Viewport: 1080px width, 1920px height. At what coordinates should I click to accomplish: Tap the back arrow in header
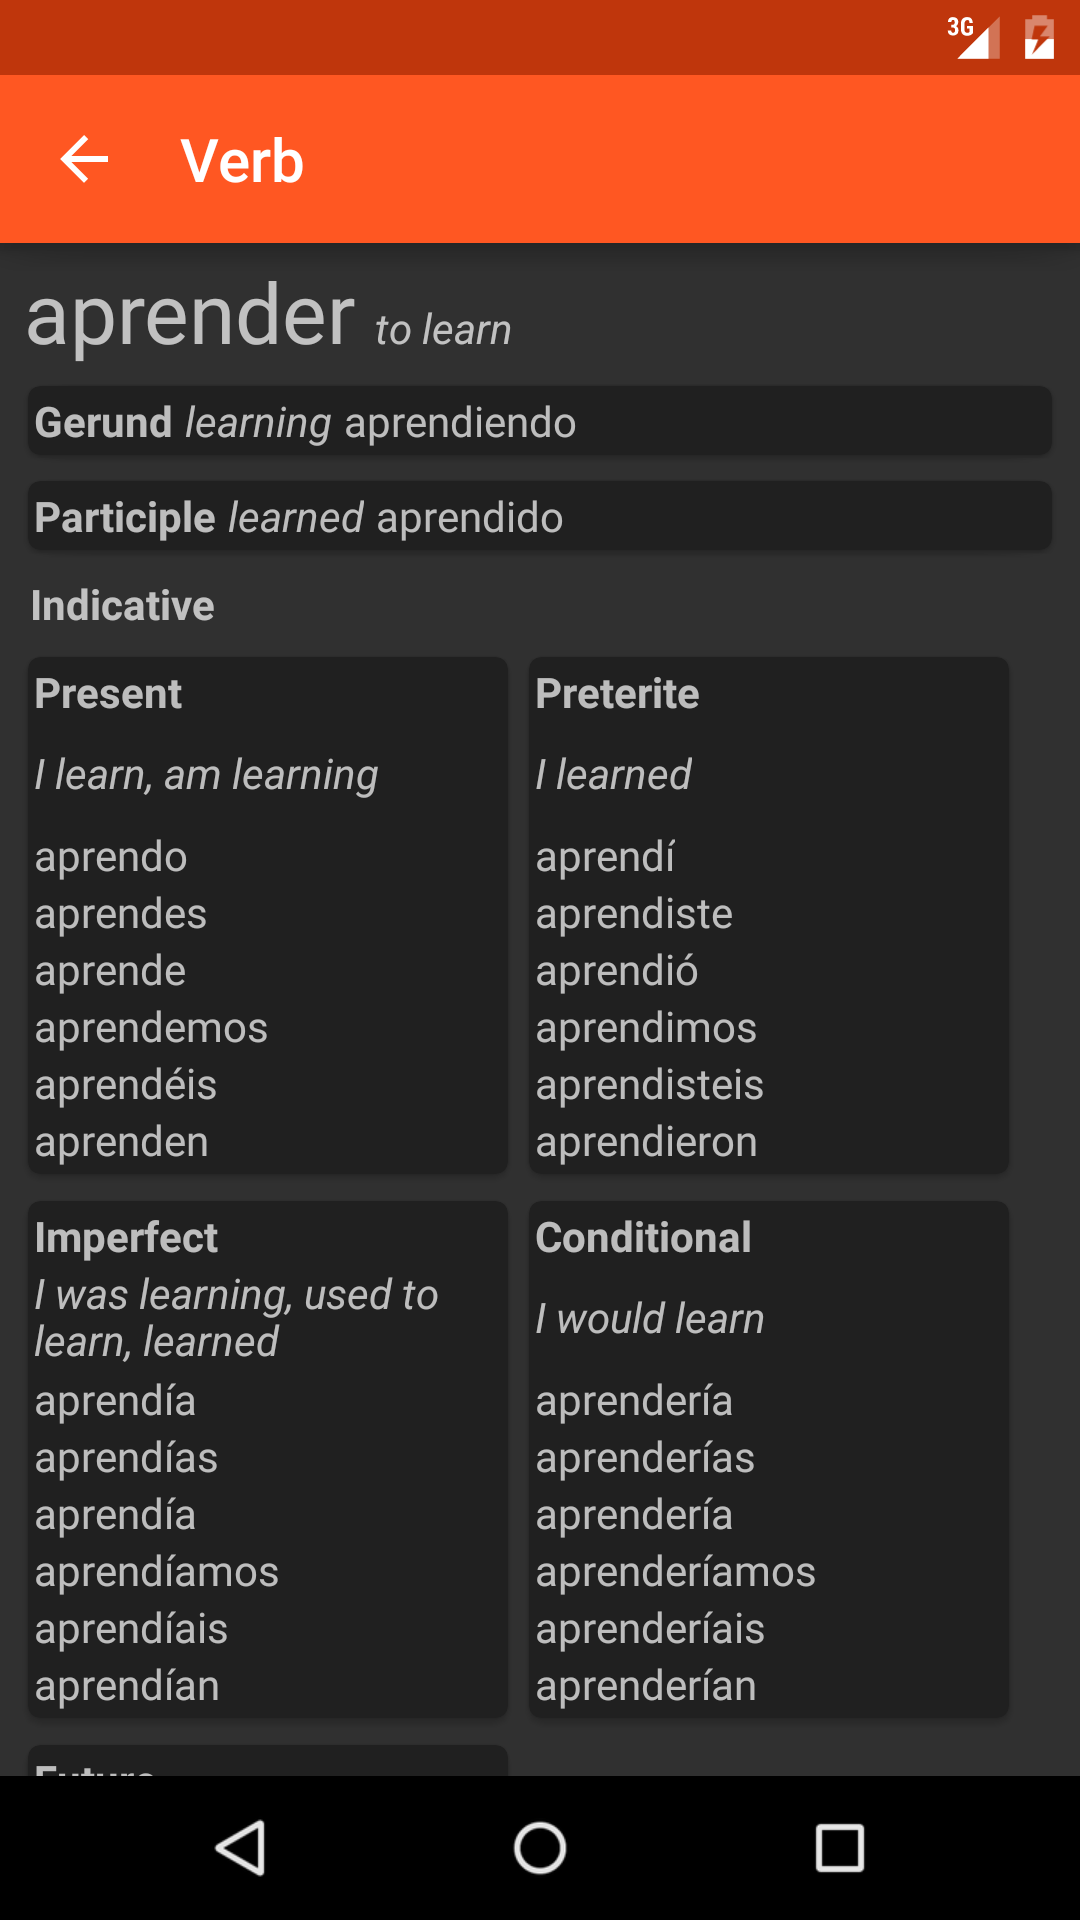[x=84, y=160]
